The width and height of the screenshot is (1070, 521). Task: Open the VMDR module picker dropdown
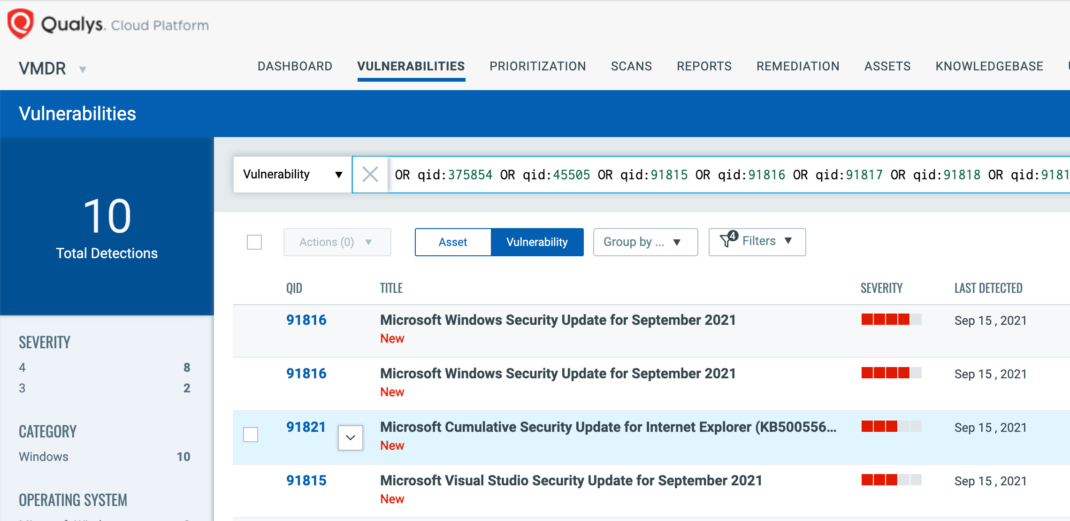click(83, 69)
